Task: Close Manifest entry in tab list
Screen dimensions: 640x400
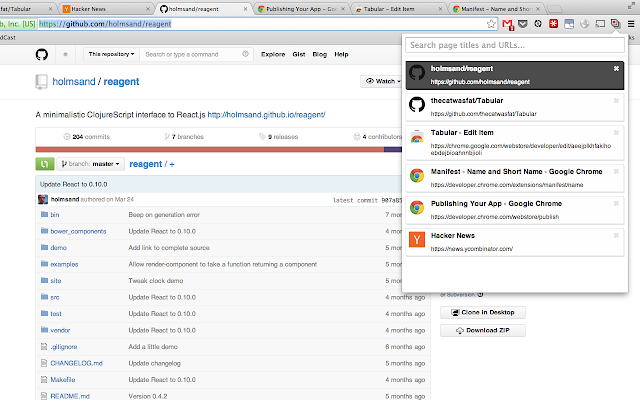Action: (x=616, y=171)
